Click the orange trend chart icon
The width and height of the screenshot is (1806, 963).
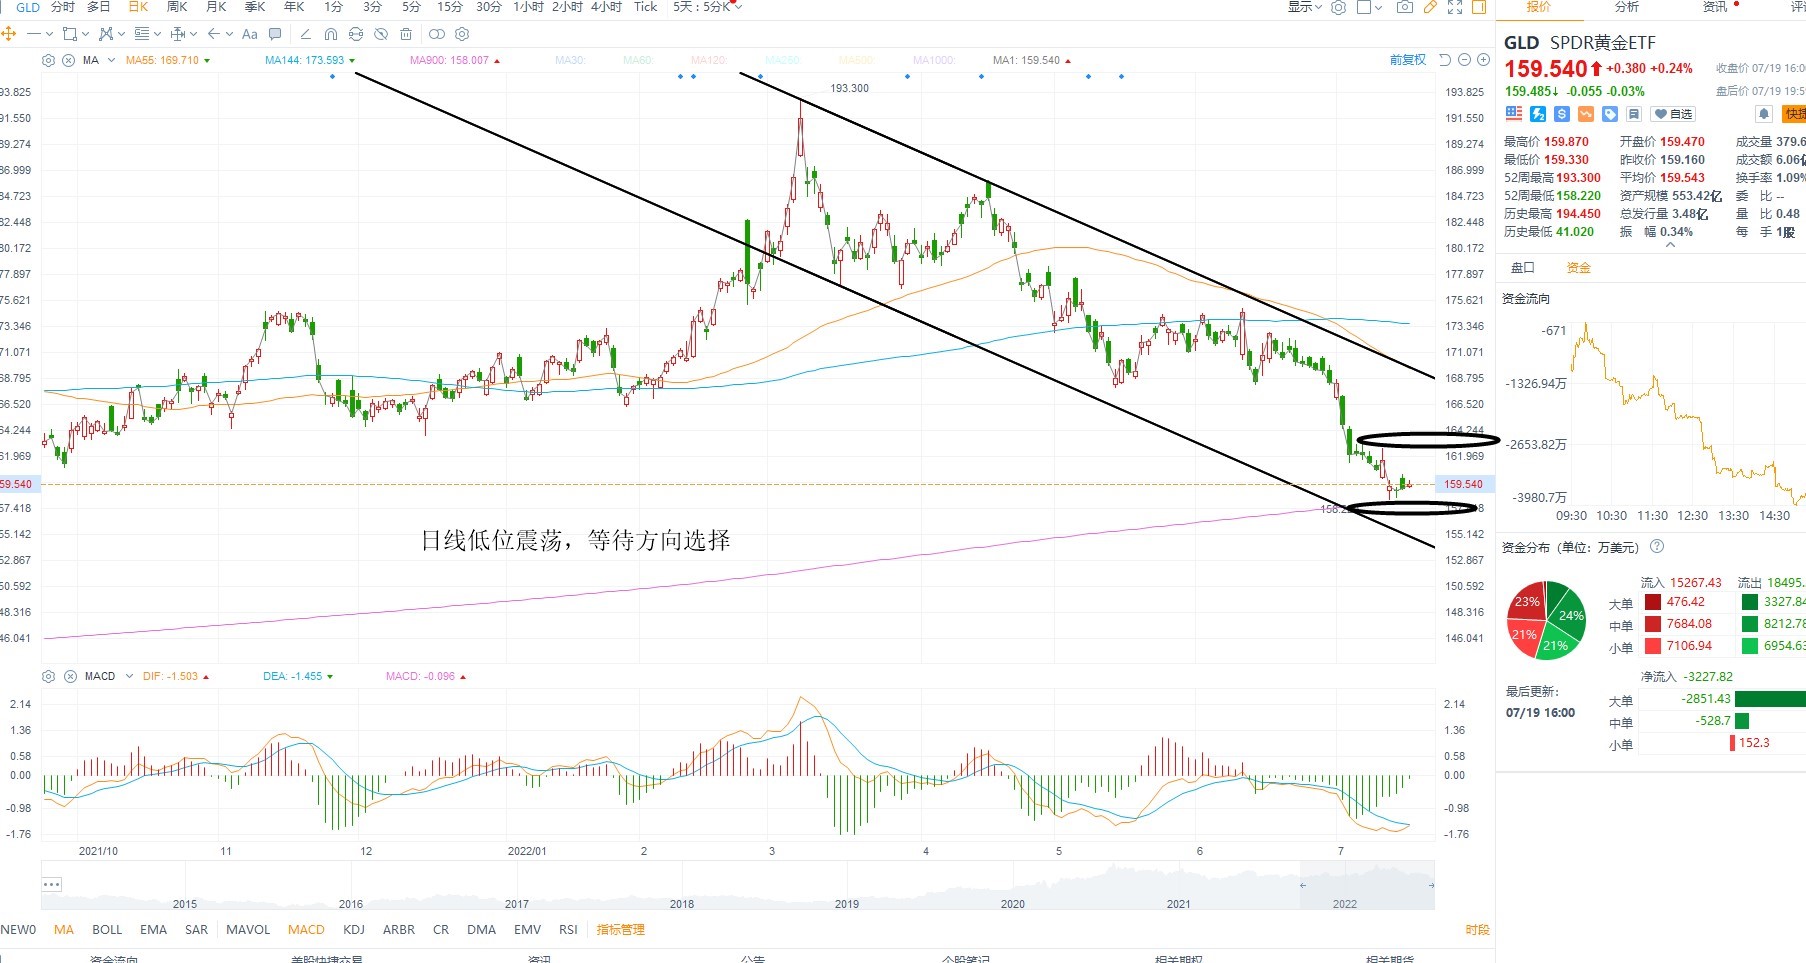click(1586, 114)
